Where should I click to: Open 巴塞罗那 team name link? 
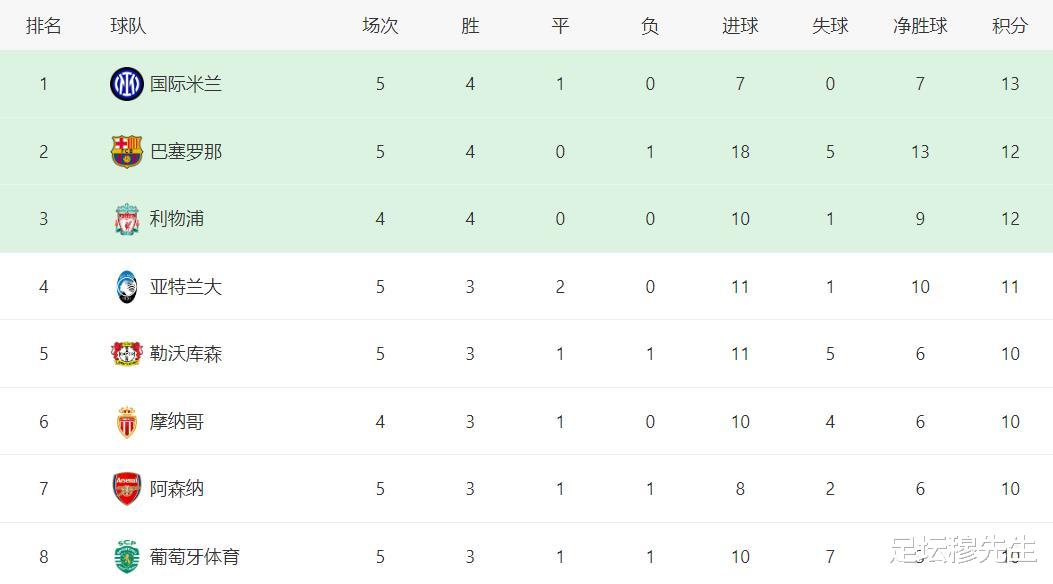click(185, 152)
